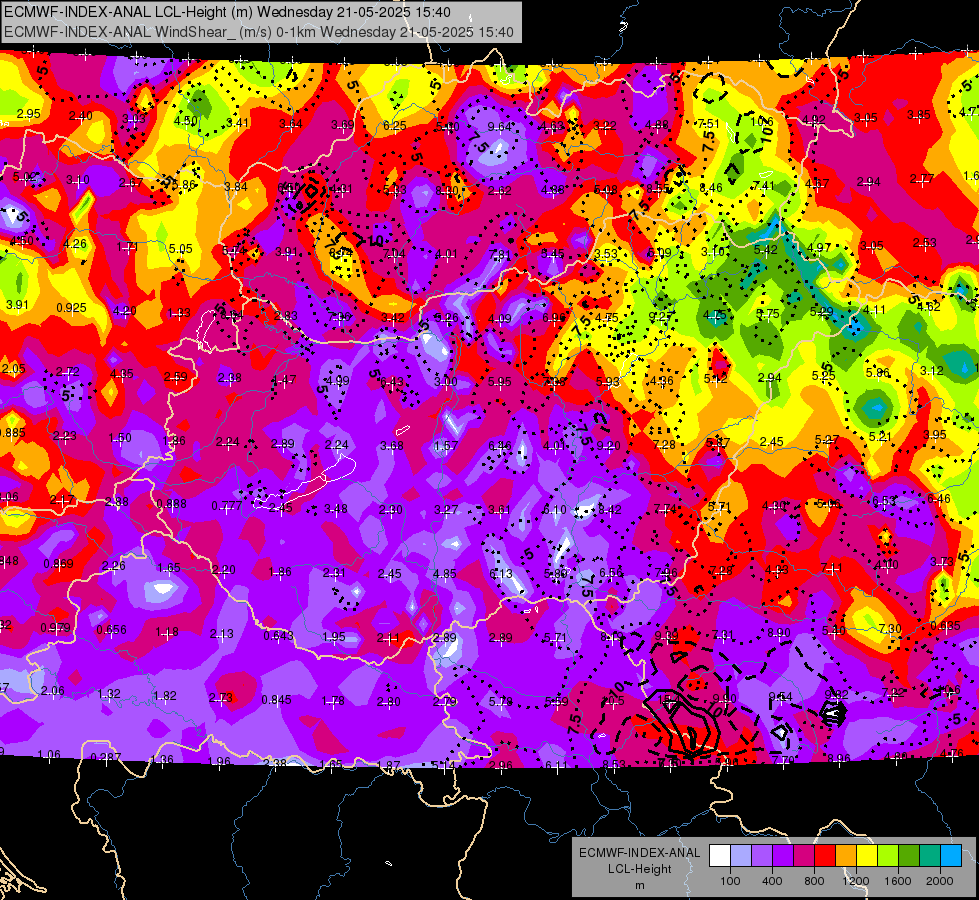Click the wind shear value 2.73

point(220,698)
